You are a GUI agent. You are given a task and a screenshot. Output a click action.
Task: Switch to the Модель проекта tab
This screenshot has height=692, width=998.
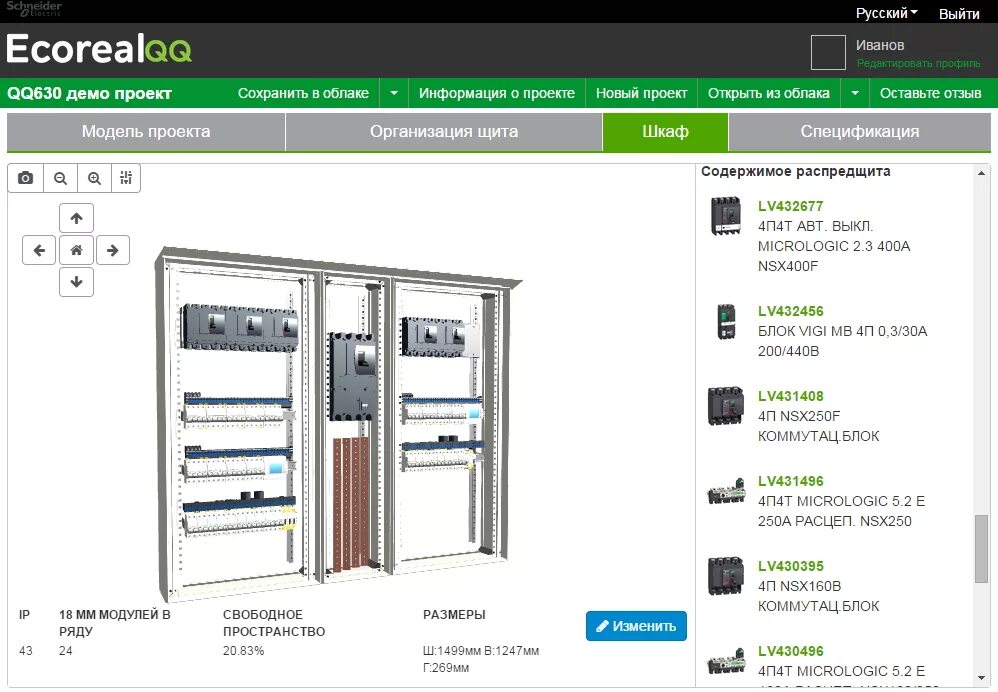point(146,132)
